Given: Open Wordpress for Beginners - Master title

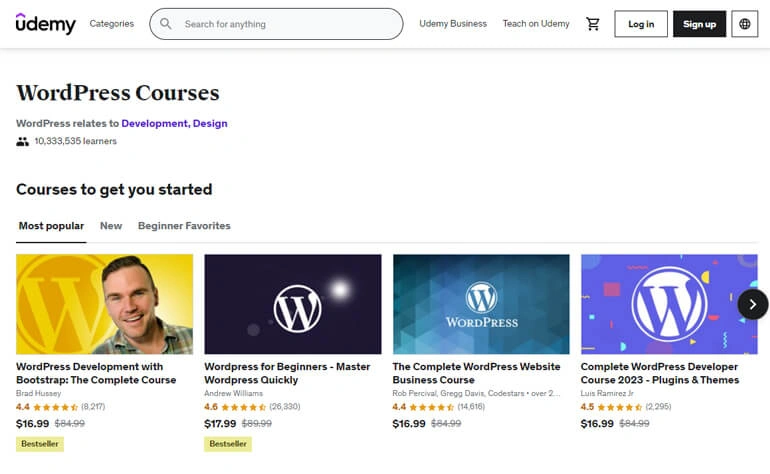Looking at the screenshot, I should click(287, 373).
